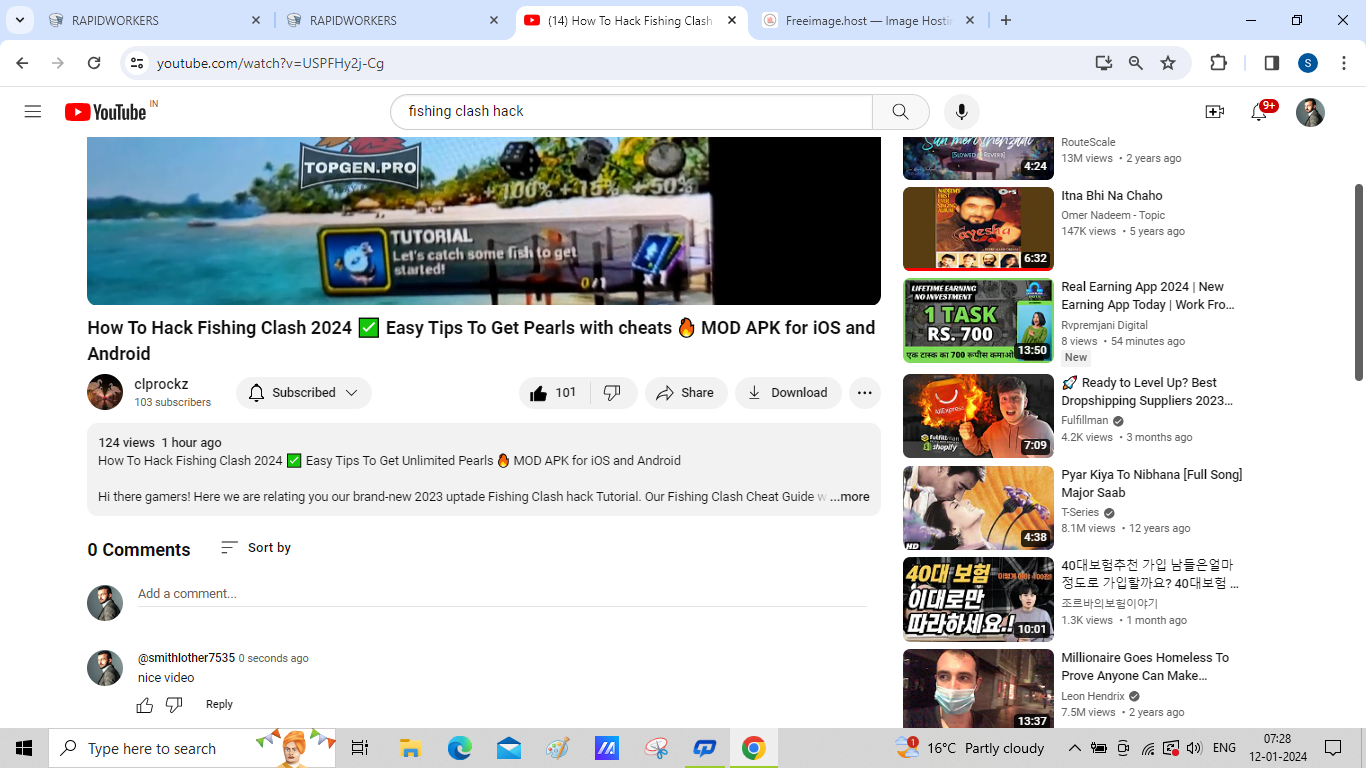The width and height of the screenshot is (1366, 768).
Task: Dislike the 'nice video' comment
Action: 174,705
